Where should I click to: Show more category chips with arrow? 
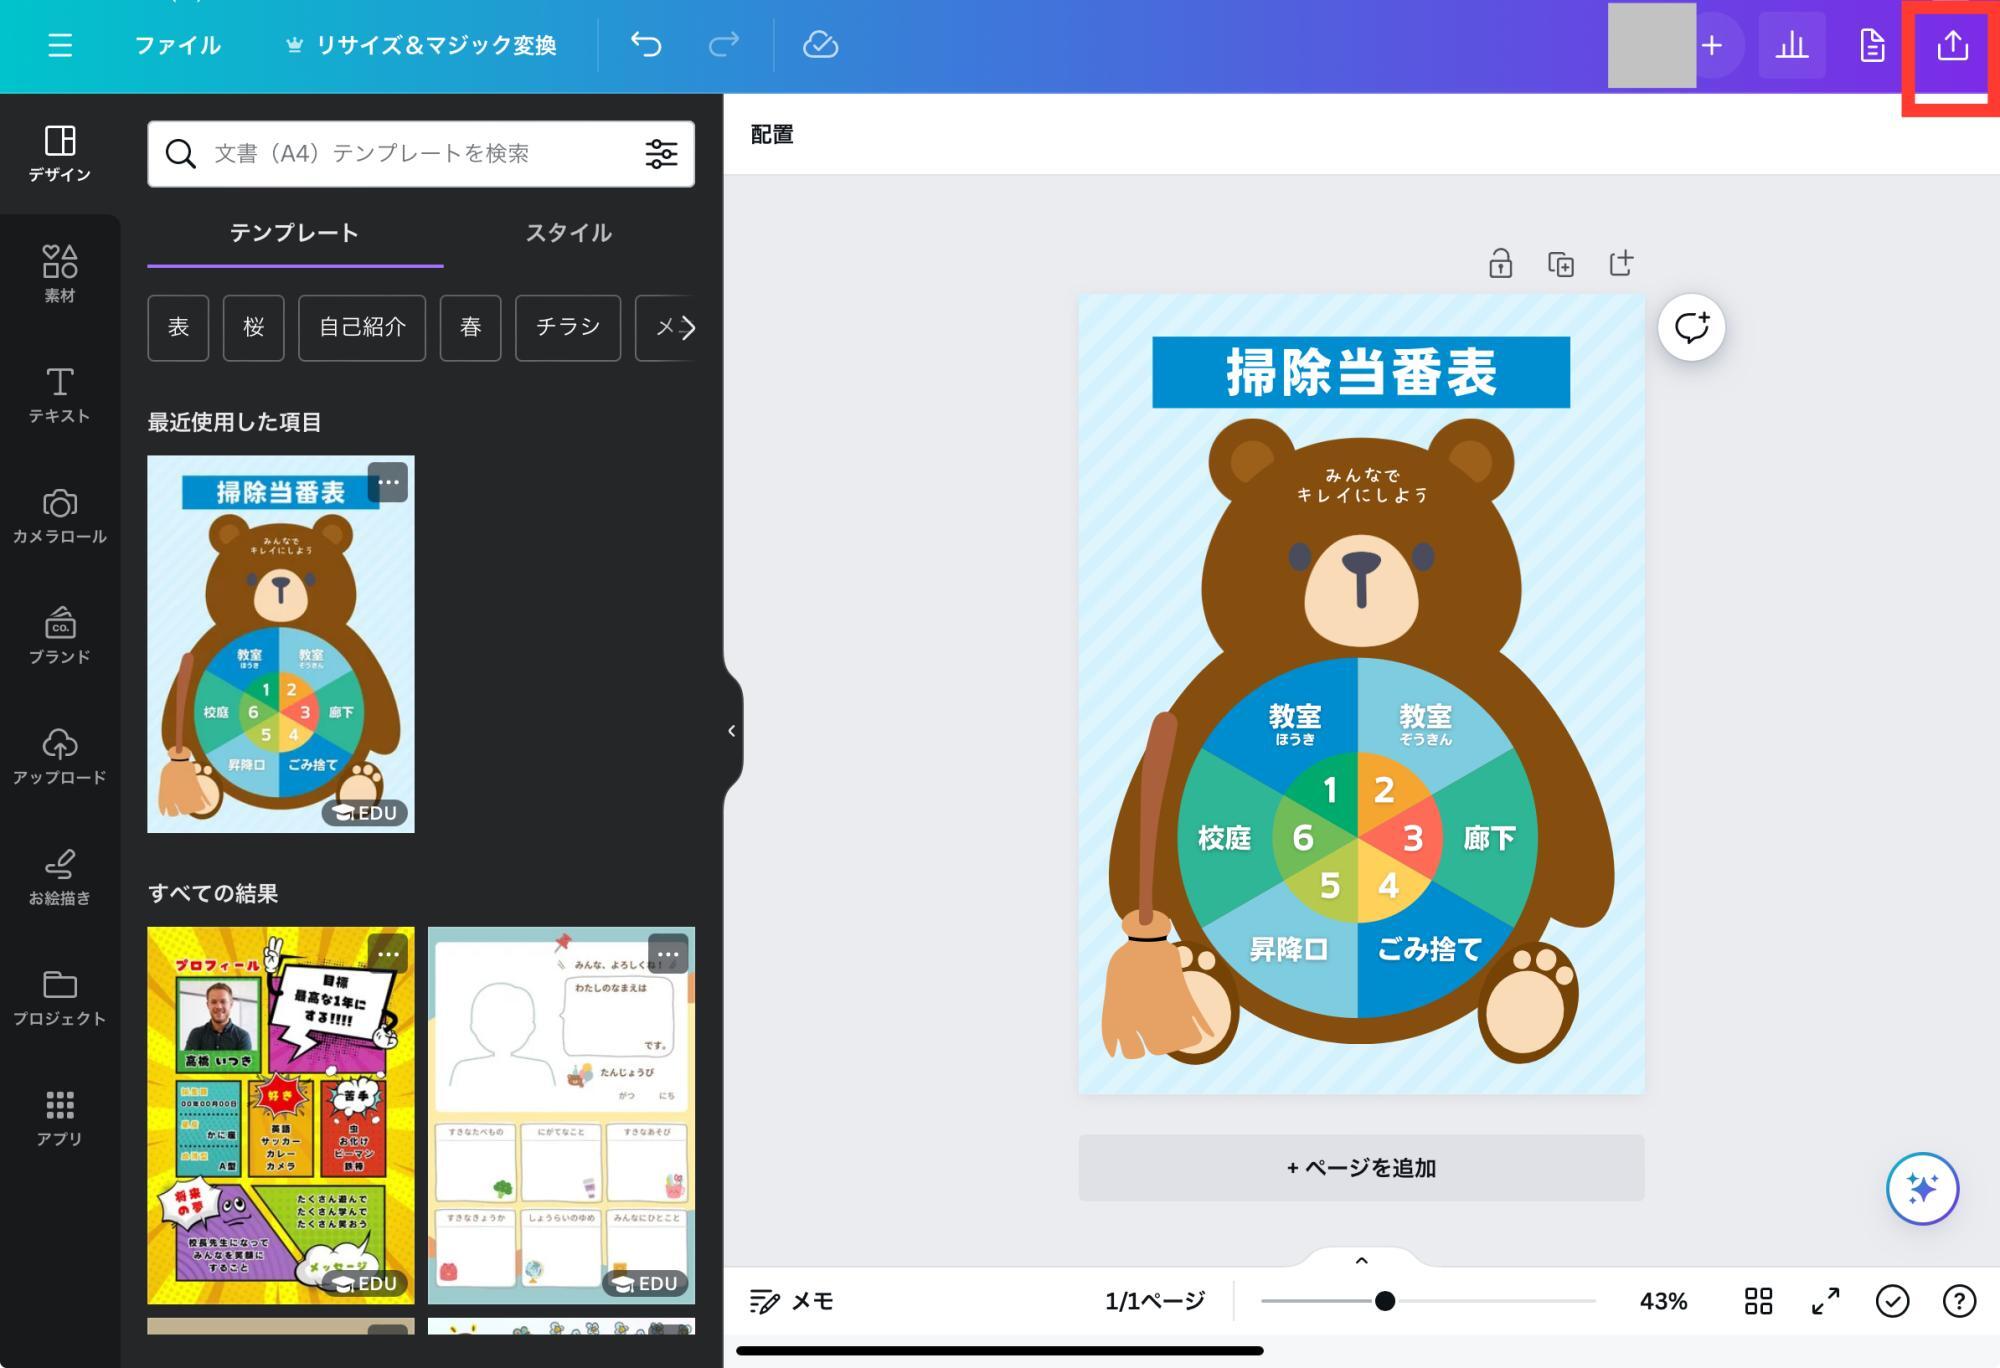tap(686, 327)
